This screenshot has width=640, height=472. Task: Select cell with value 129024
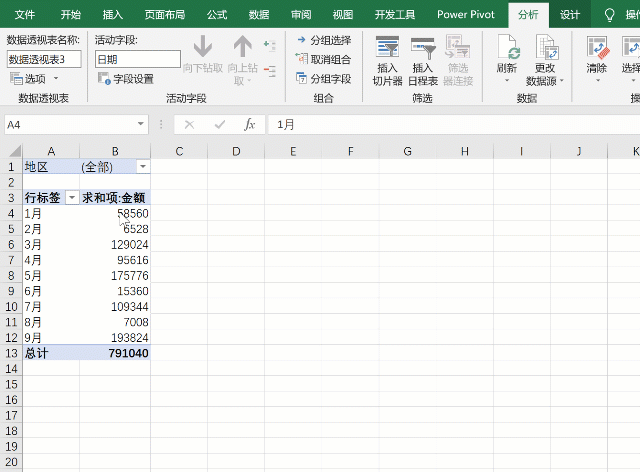pos(115,245)
